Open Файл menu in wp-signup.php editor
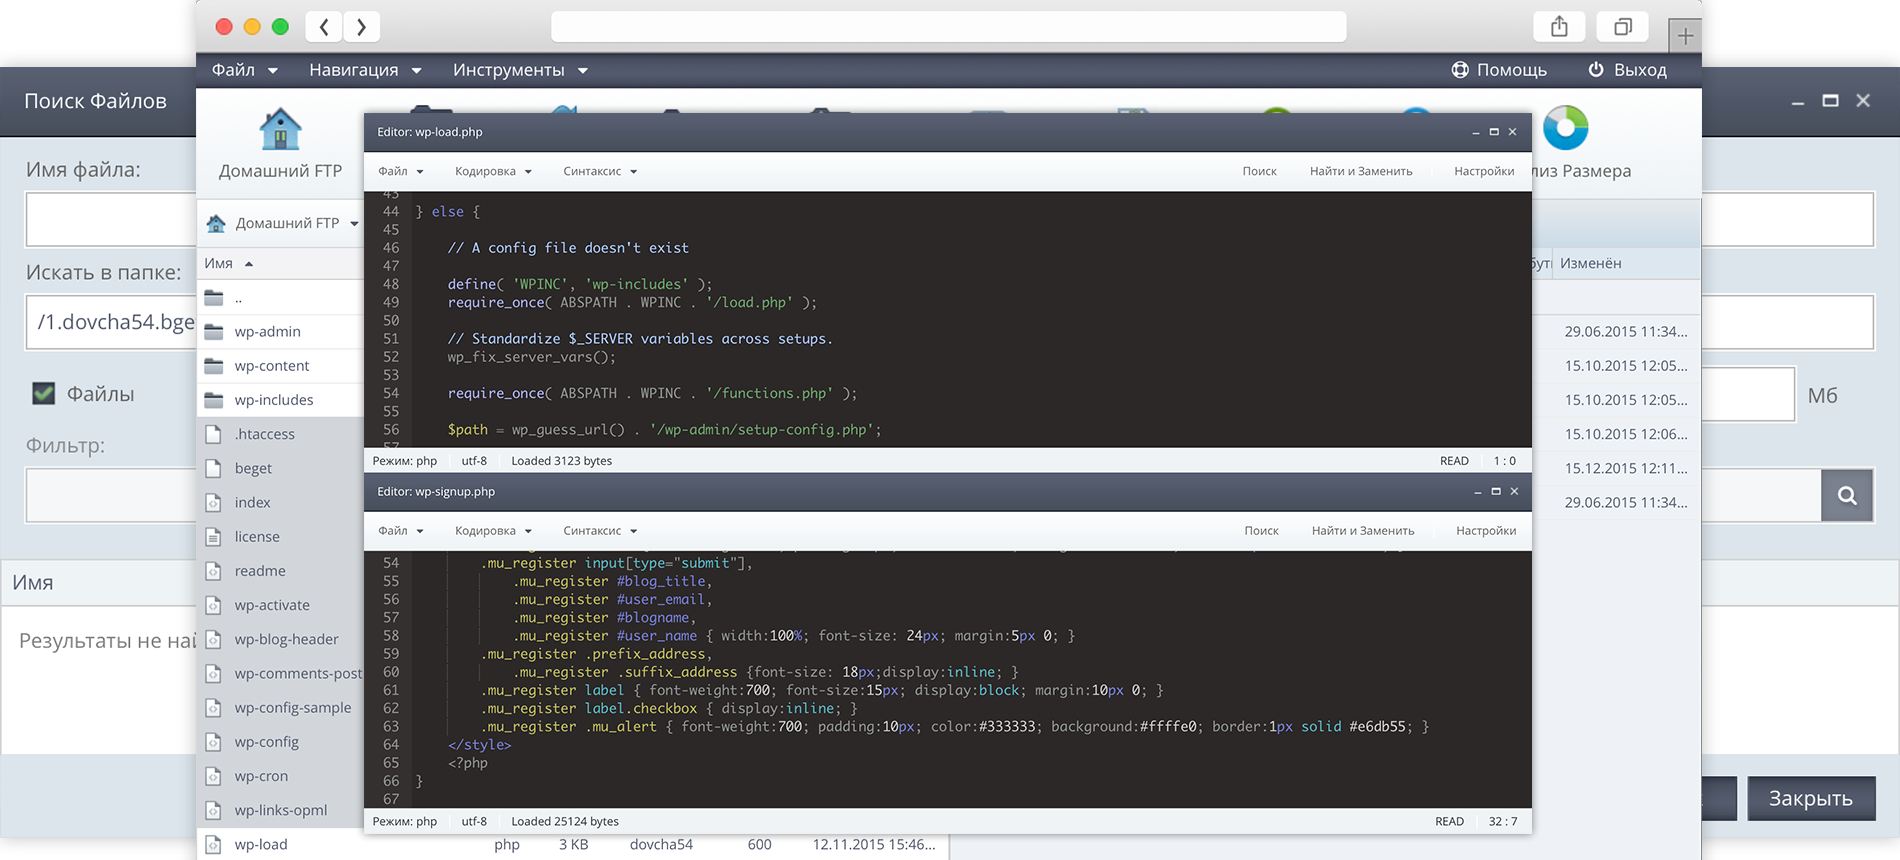Viewport: 1900px width, 860px height. pos(400,531)
